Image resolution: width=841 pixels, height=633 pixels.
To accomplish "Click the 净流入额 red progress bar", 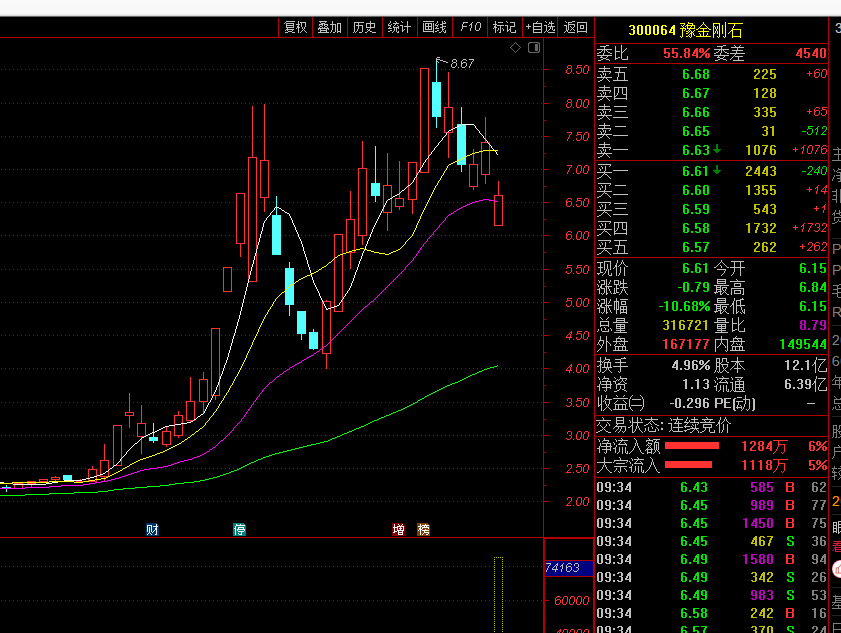I will (692, 446).
